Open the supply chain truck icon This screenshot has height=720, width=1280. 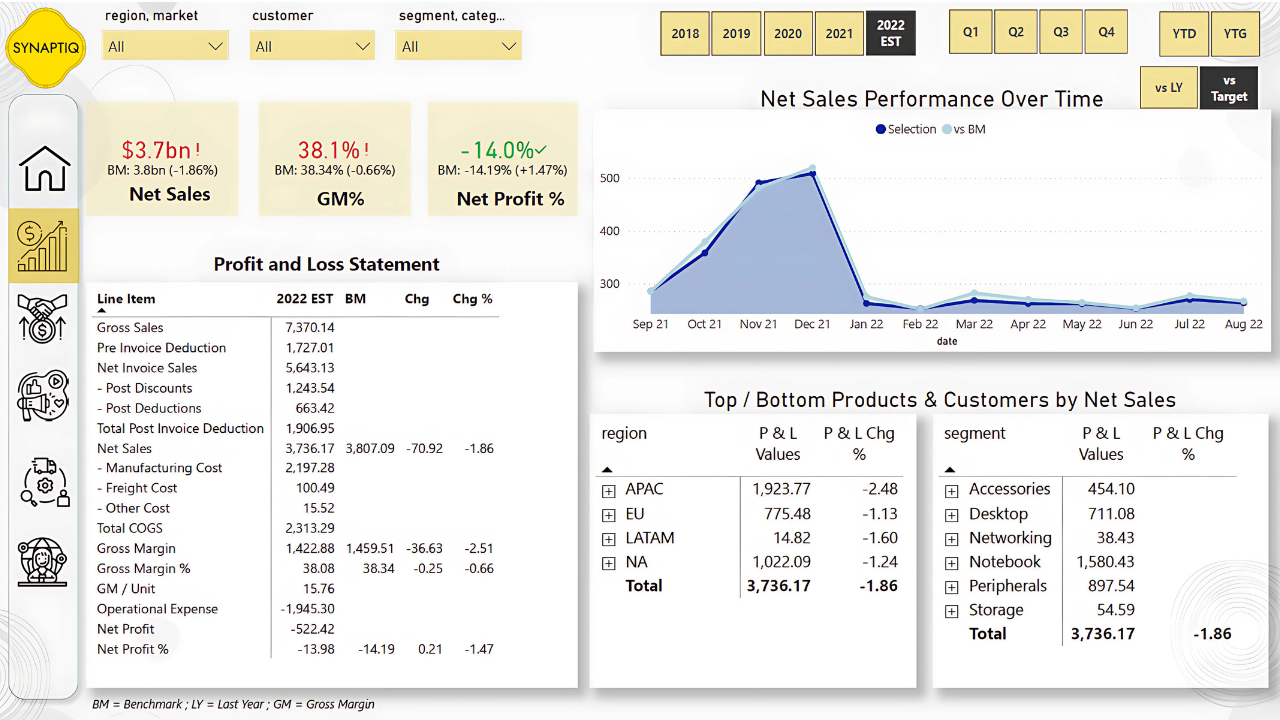[45, 482]
